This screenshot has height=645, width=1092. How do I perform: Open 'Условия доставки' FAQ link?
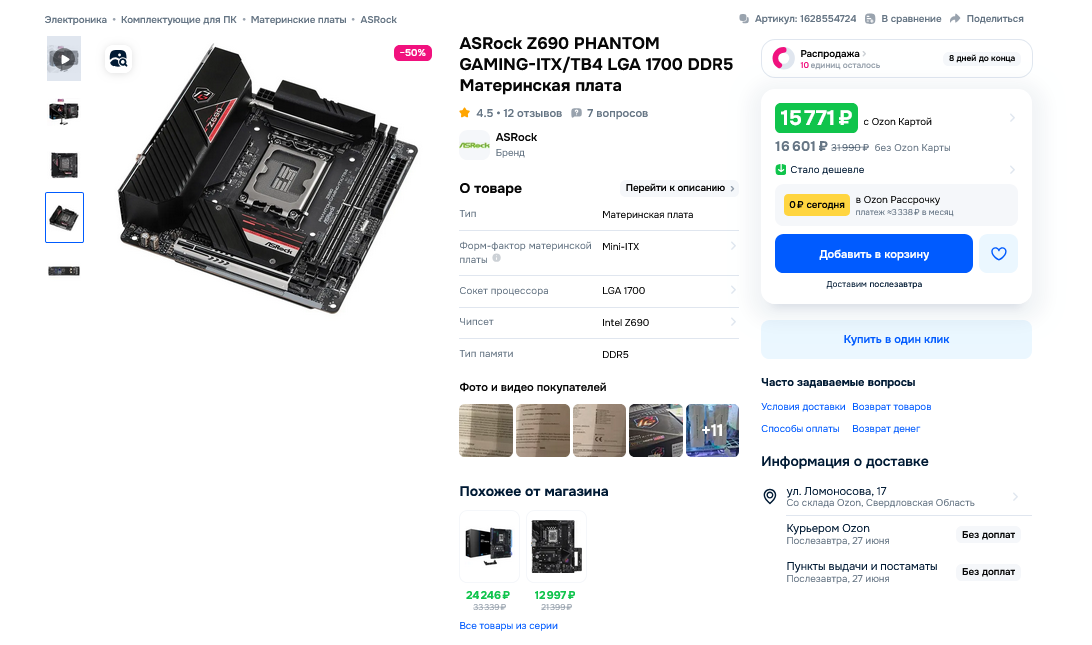(x=803, y=407)
